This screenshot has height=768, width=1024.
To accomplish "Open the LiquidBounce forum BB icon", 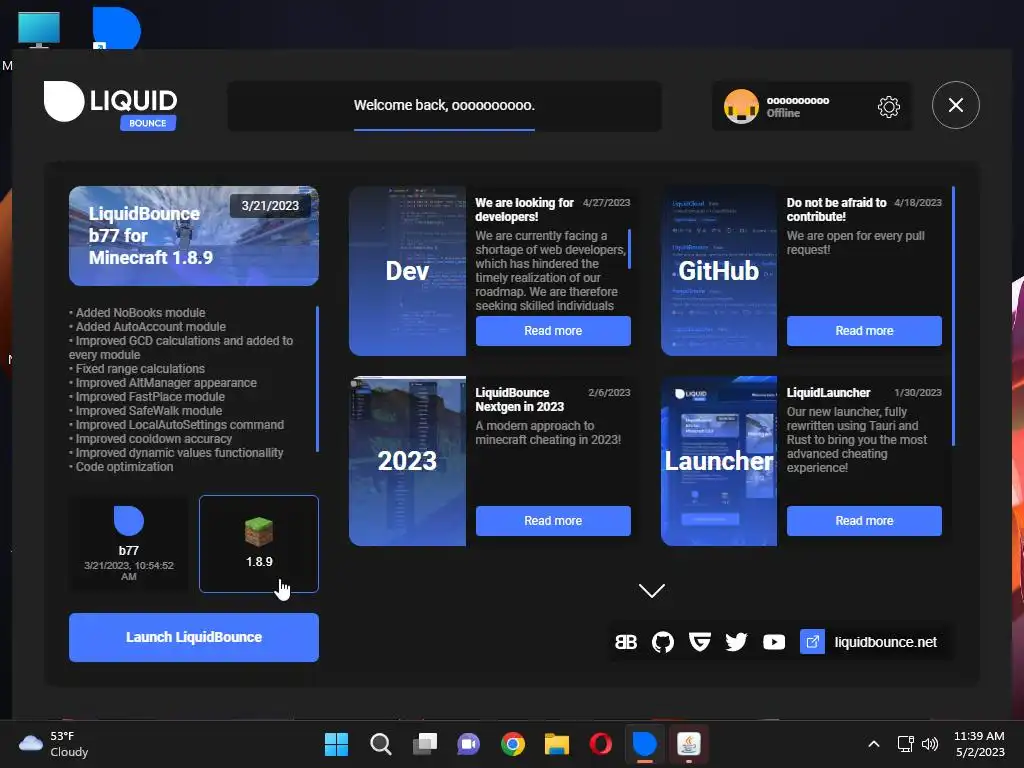I will coord(626,642).
